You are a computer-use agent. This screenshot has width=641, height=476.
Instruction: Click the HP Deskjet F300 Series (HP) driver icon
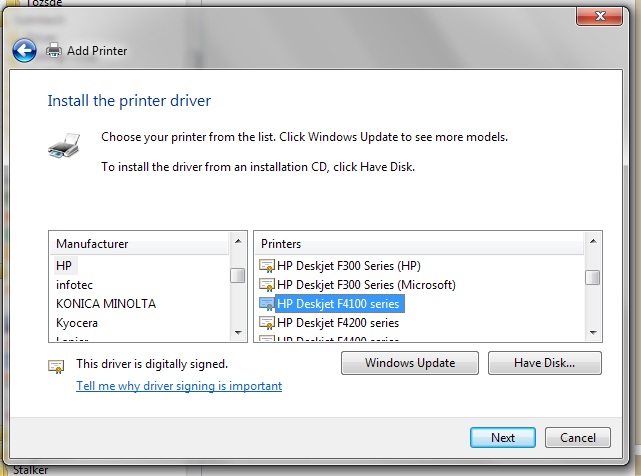pyautogui.click(x=267, y=266)
